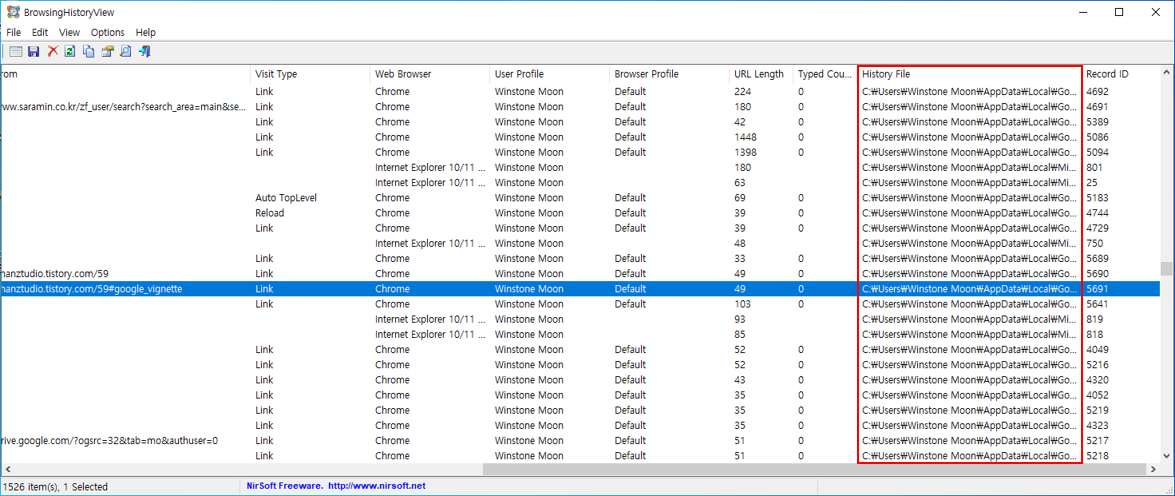This screenshot has height=496, width=1175.
Task: Click the red X Delete icon
Action: [52, 52]
